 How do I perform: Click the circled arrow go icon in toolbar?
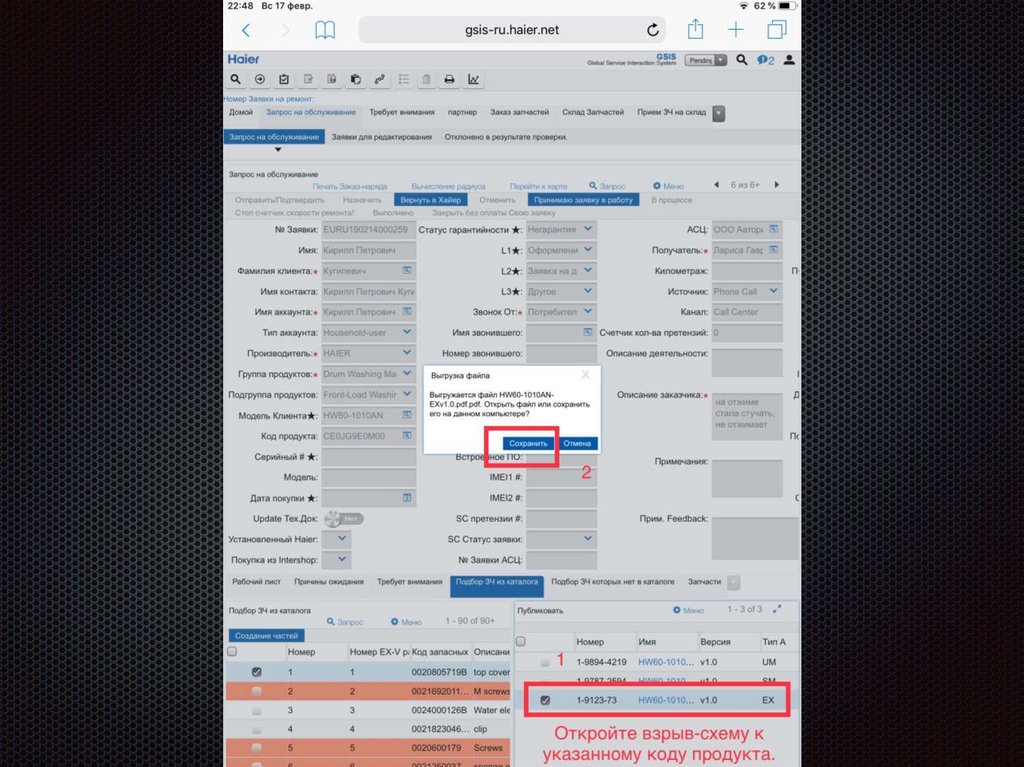click(260, 79)
